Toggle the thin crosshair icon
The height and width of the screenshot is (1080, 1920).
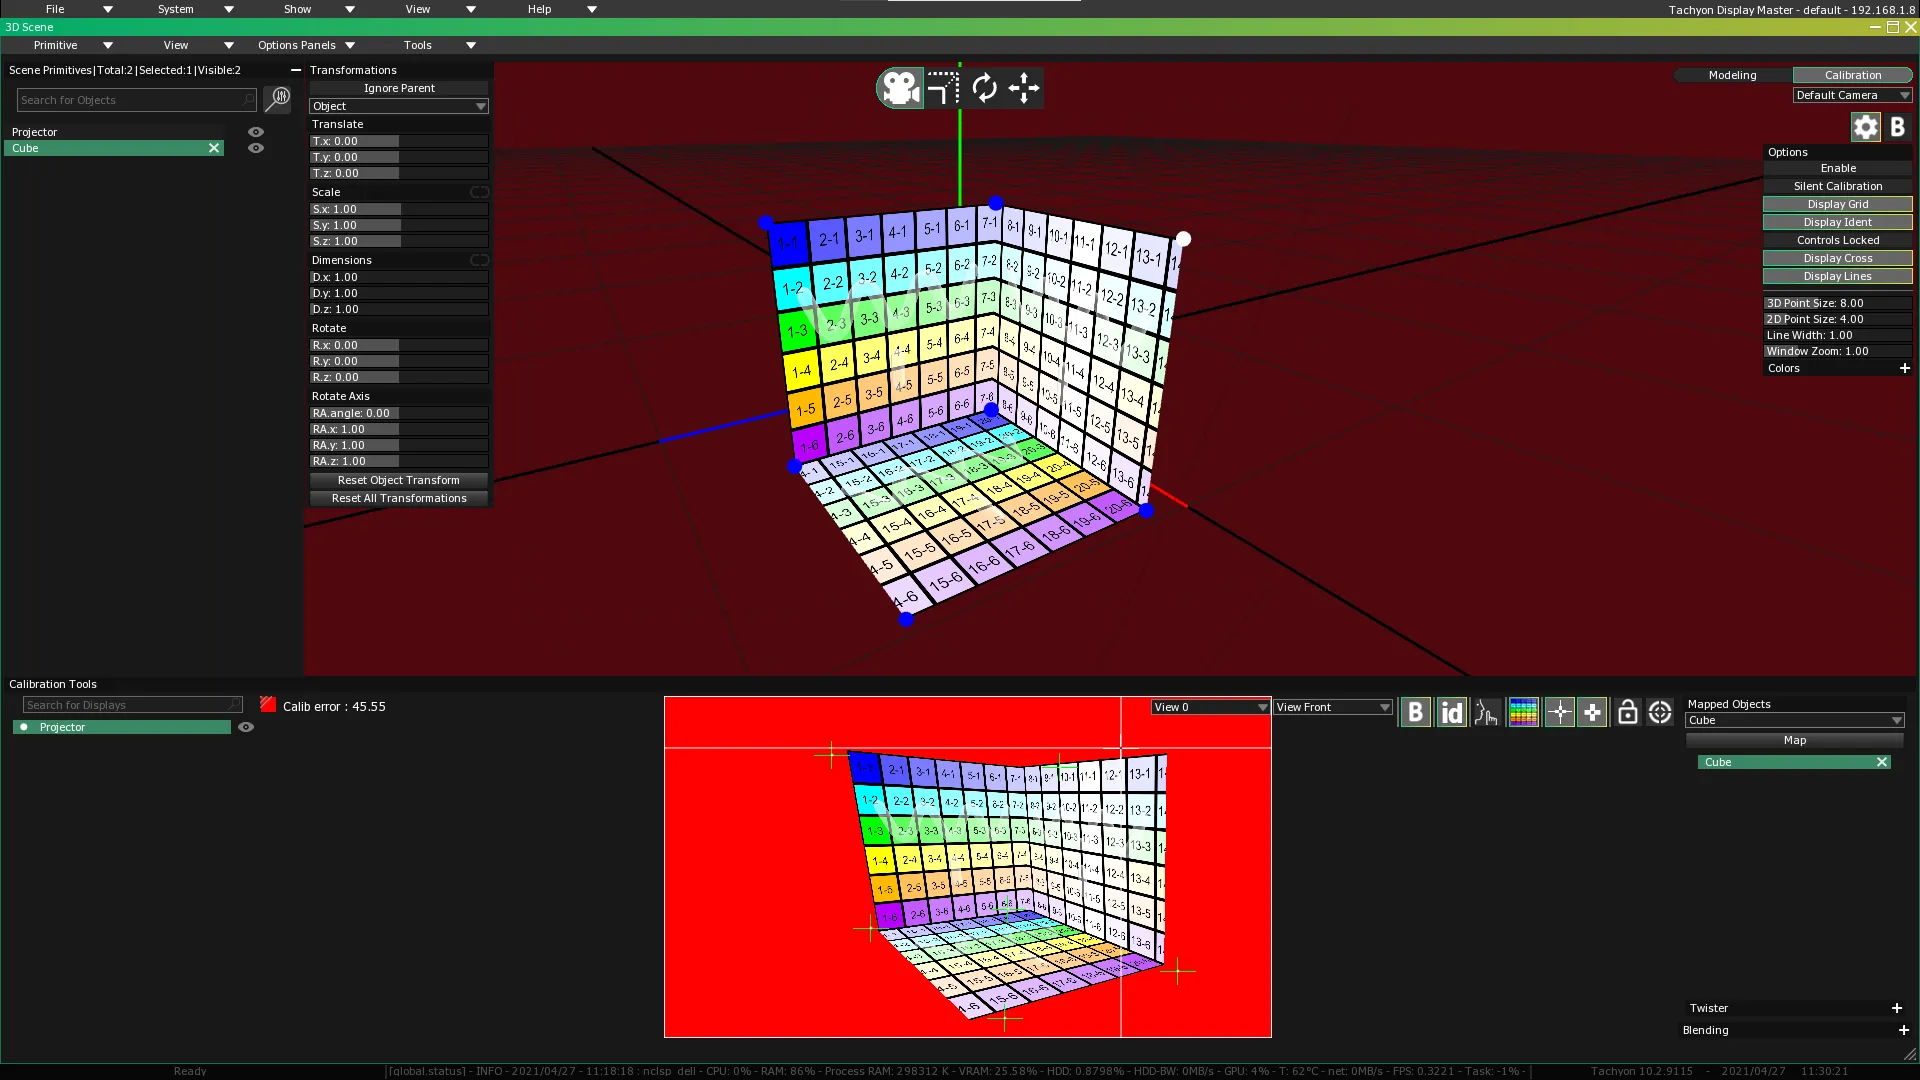click(x=1559, y=712)
